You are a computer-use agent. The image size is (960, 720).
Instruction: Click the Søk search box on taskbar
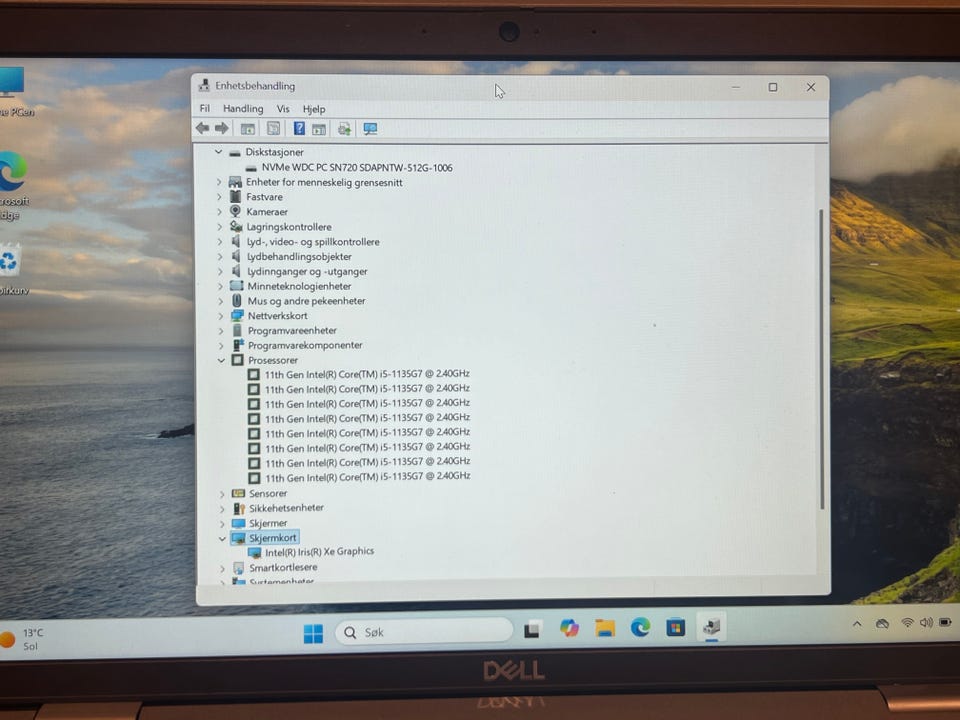click(424, 632)
